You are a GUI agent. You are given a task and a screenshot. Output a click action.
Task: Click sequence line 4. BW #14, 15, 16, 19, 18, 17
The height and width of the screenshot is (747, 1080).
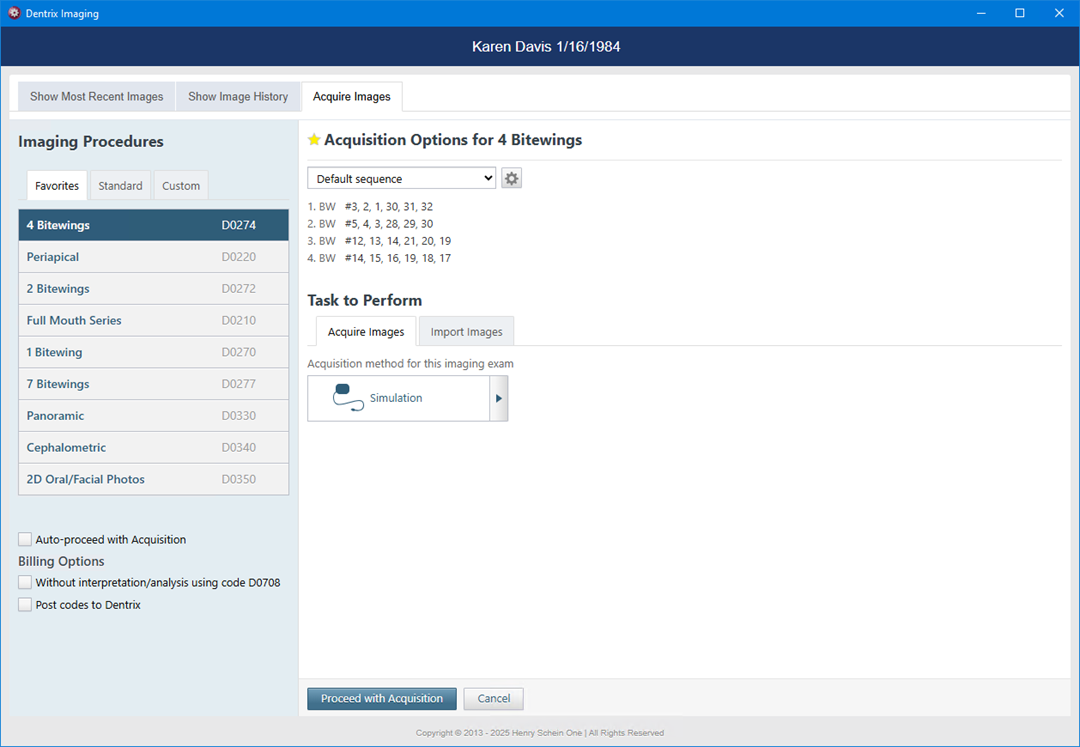tap(380, 258)
